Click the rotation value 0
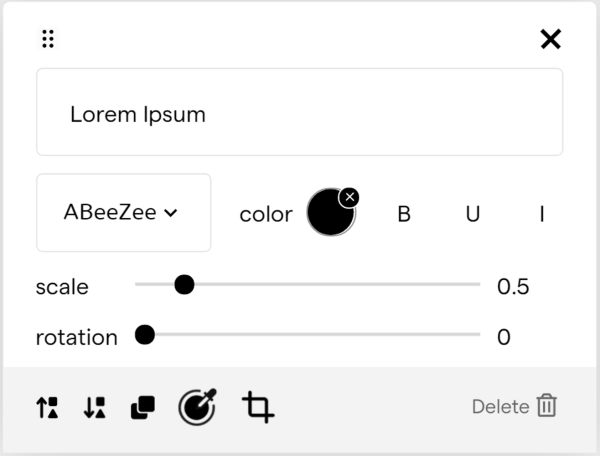600x456 pixels. click(504, 337)
